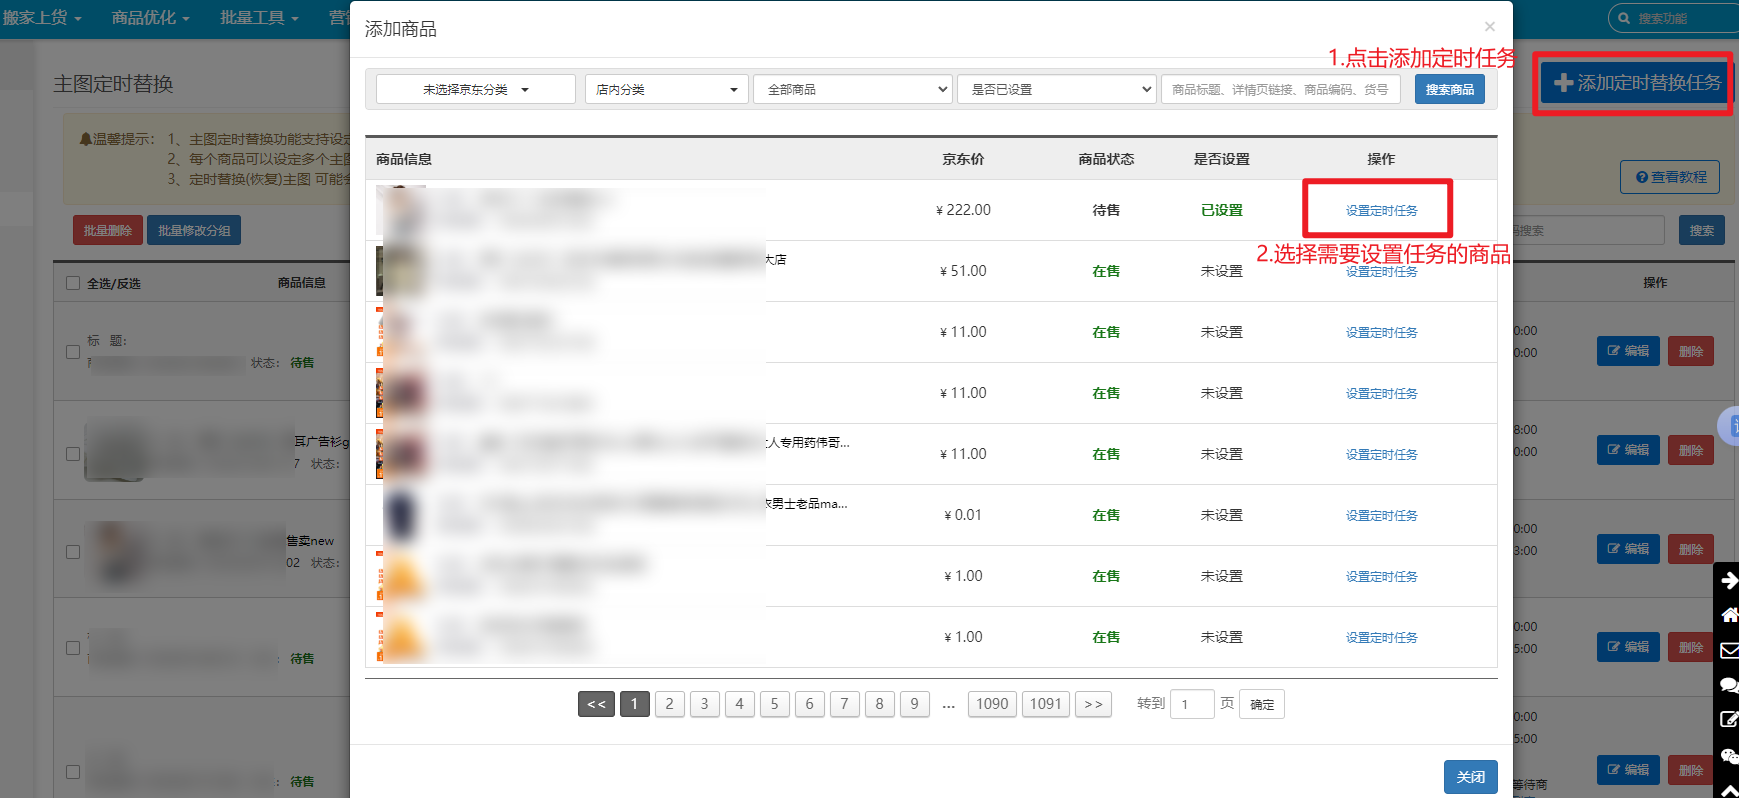Open the chat bubbles icon in sidebar
Screen dimensions: 1739x798
click(x=1728, y=685)
